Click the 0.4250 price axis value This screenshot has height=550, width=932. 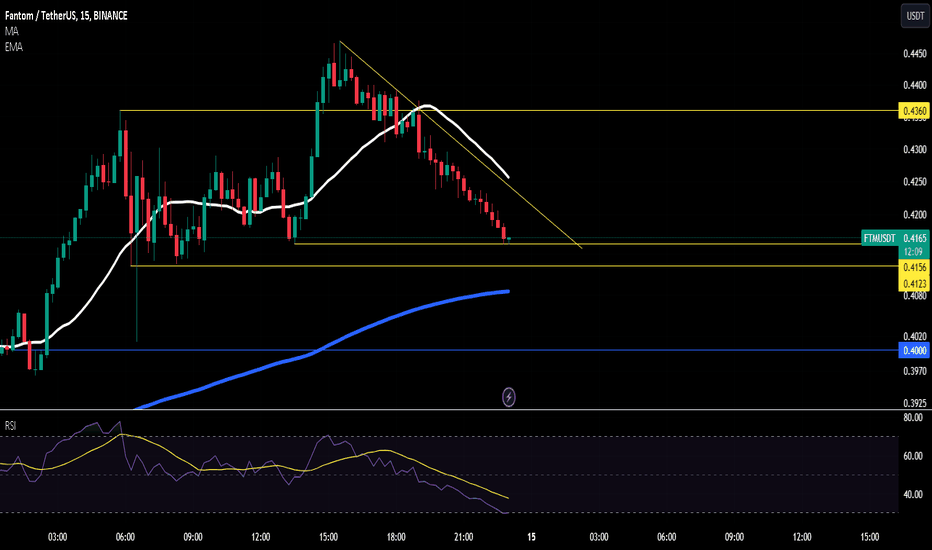click(915, 181)
